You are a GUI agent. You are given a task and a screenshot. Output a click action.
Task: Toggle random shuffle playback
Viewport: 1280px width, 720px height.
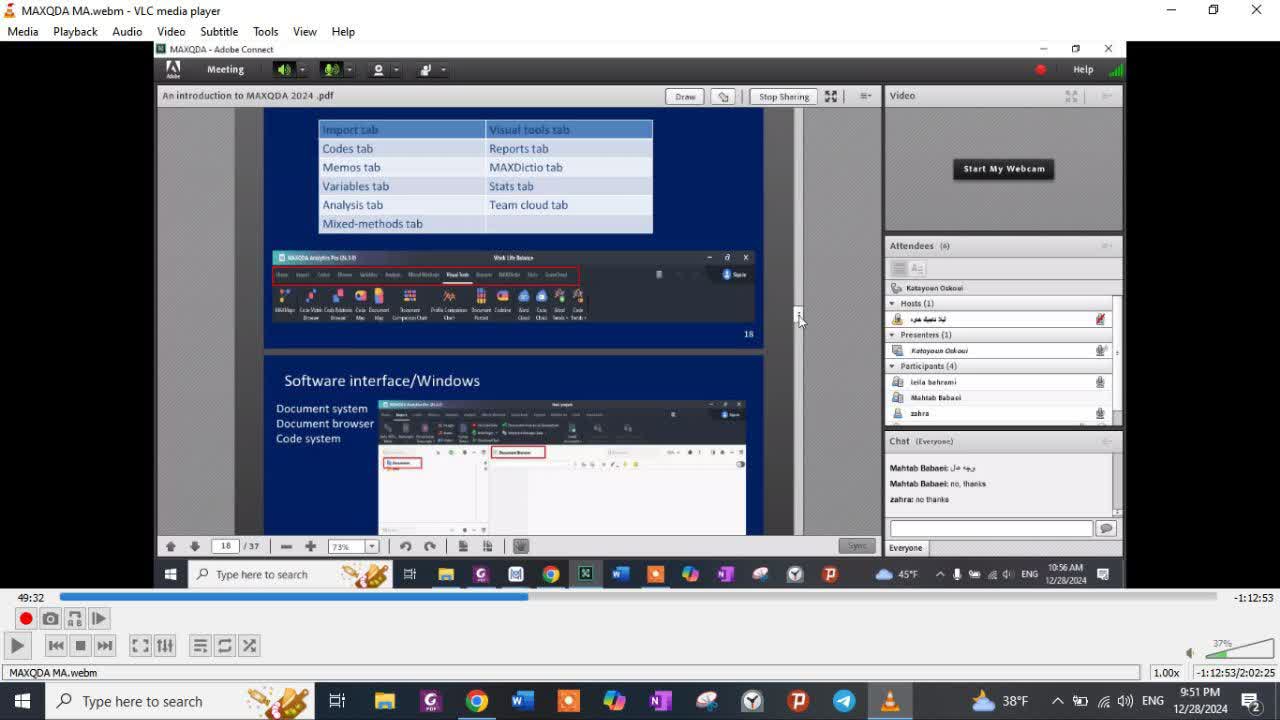click(249, 646)
